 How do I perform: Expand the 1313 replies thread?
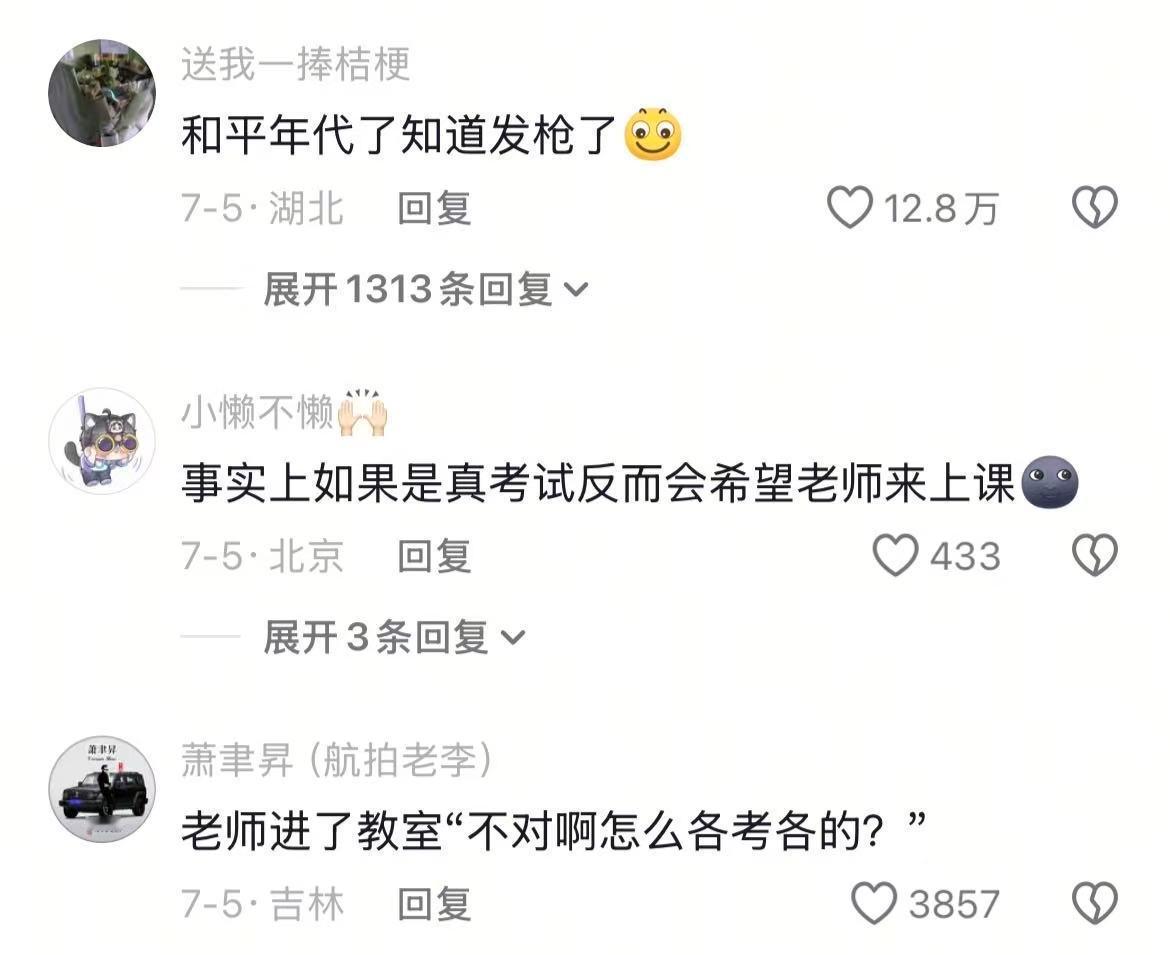(426, 289)
